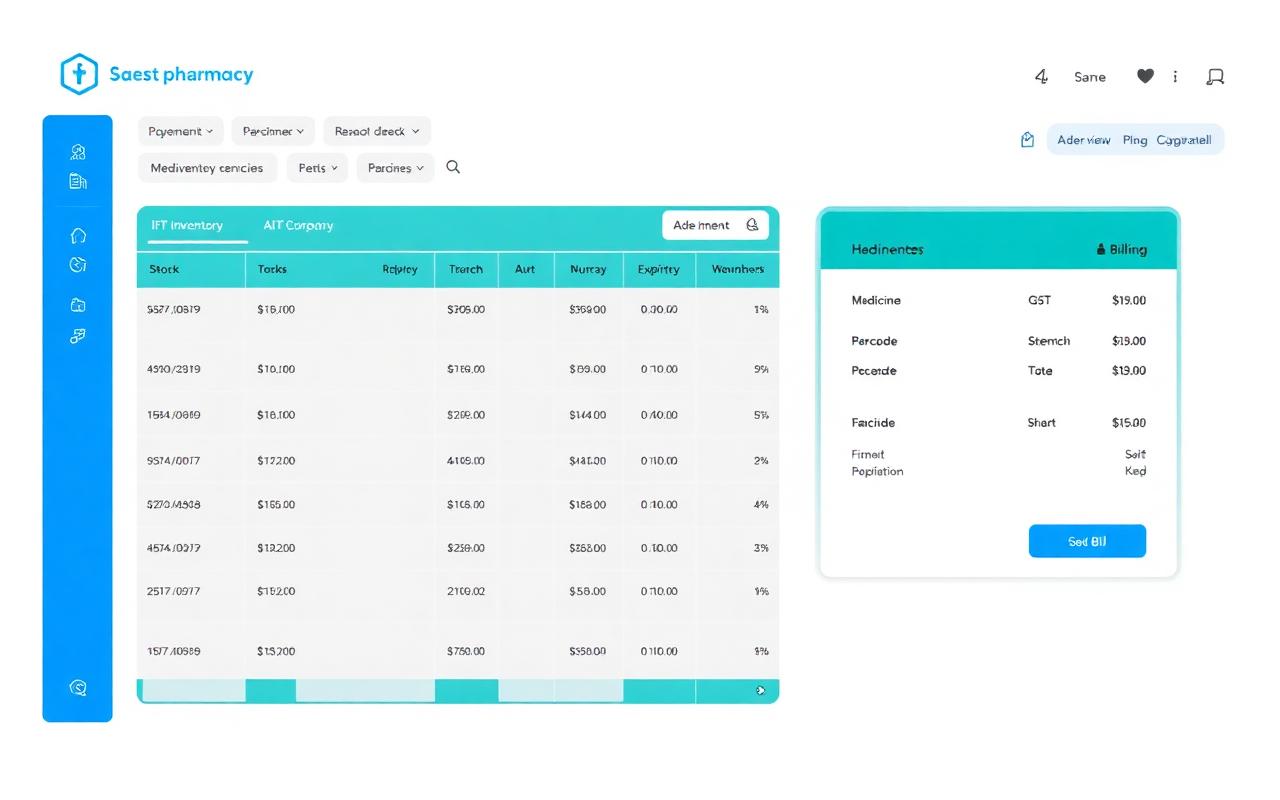Click the Ade iment button
Image resolution: width=1280 pixels, height=800 pixels.
click(x=715, y=225)
